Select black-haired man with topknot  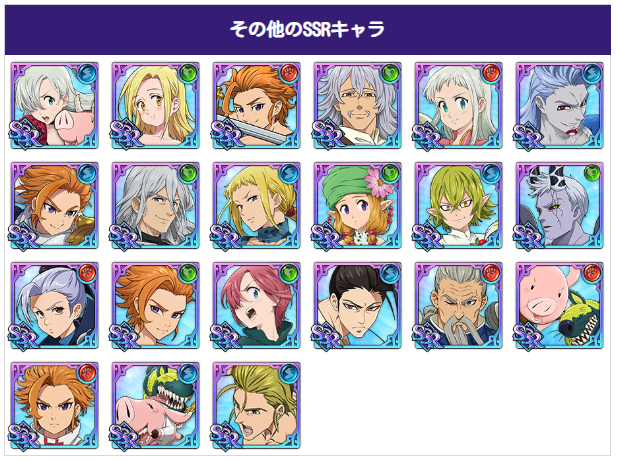tap(357, 306)
